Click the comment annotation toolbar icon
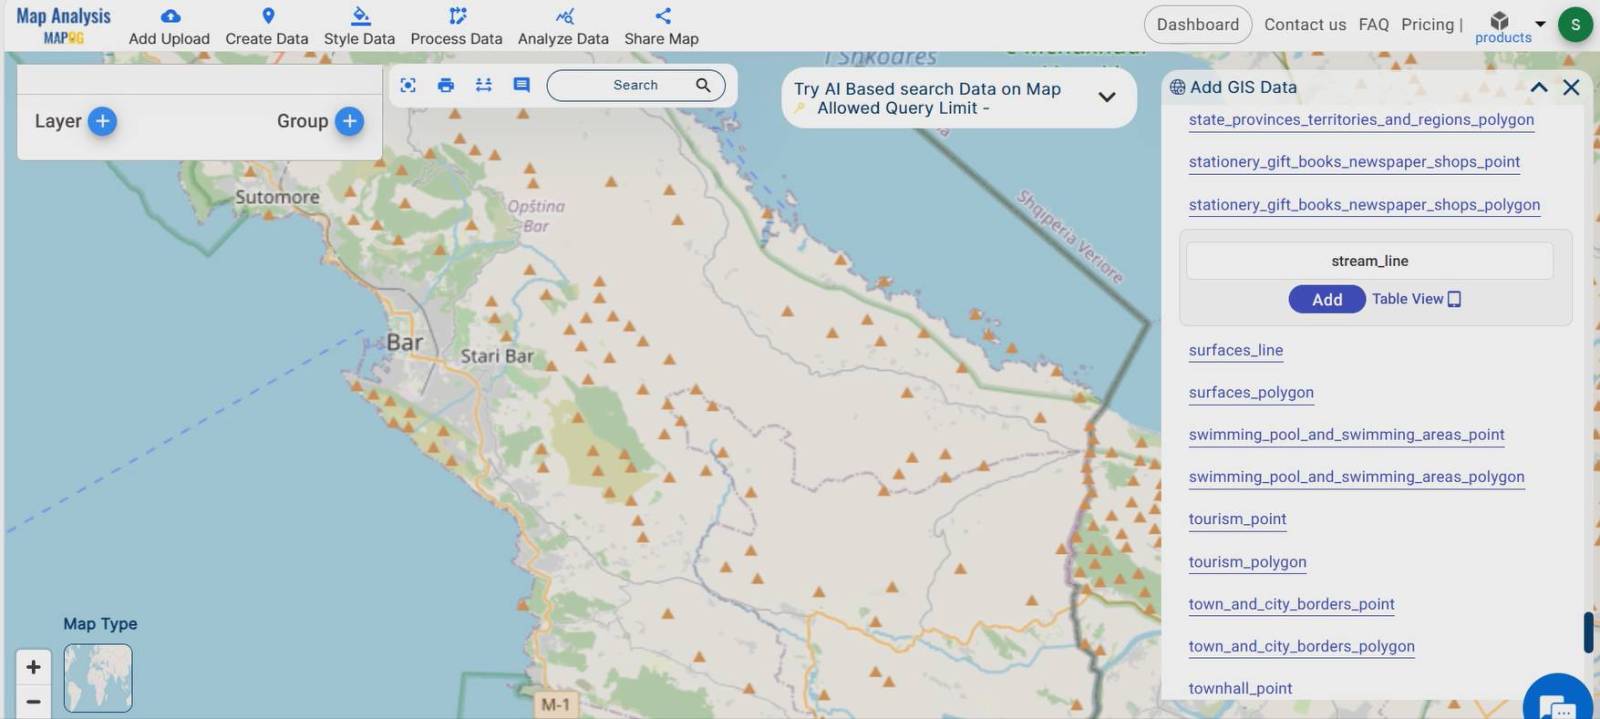 (521, 85)
